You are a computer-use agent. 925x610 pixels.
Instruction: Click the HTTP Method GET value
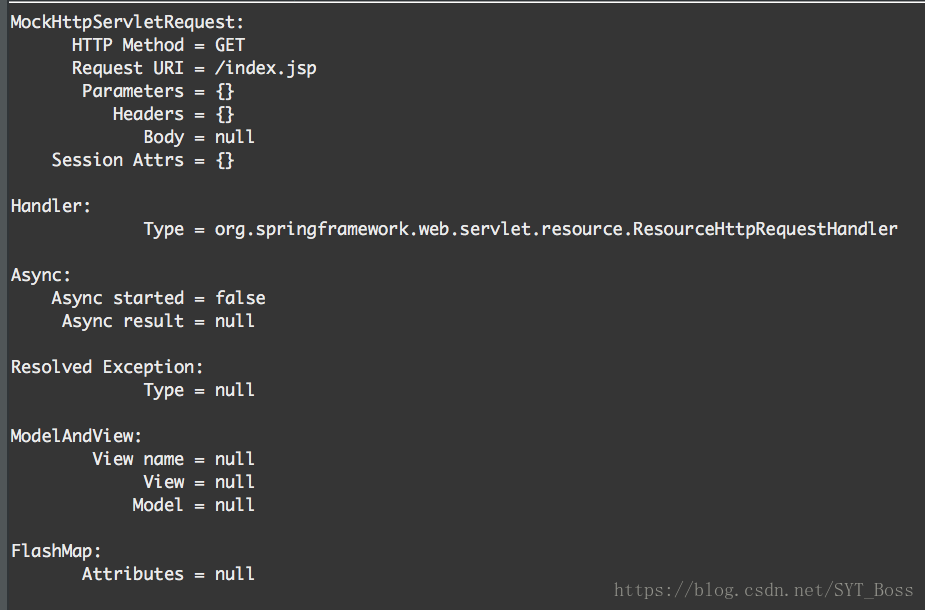[229, 45]
